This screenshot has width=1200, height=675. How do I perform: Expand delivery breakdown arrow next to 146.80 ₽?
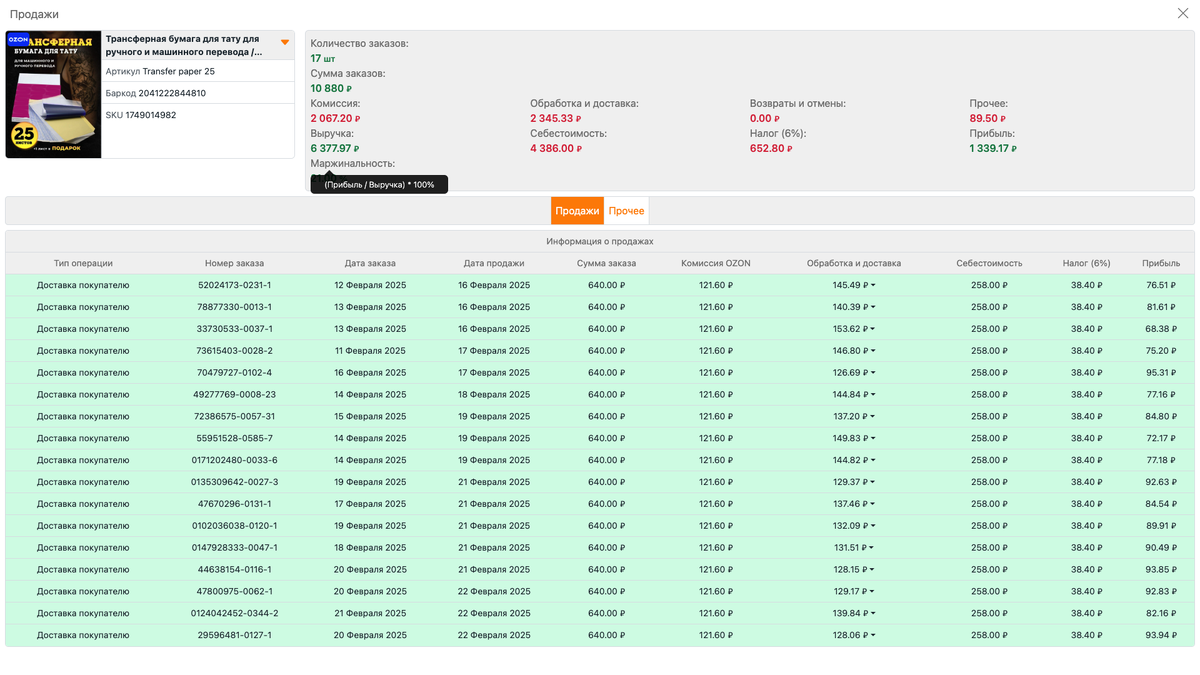point(873,351)
